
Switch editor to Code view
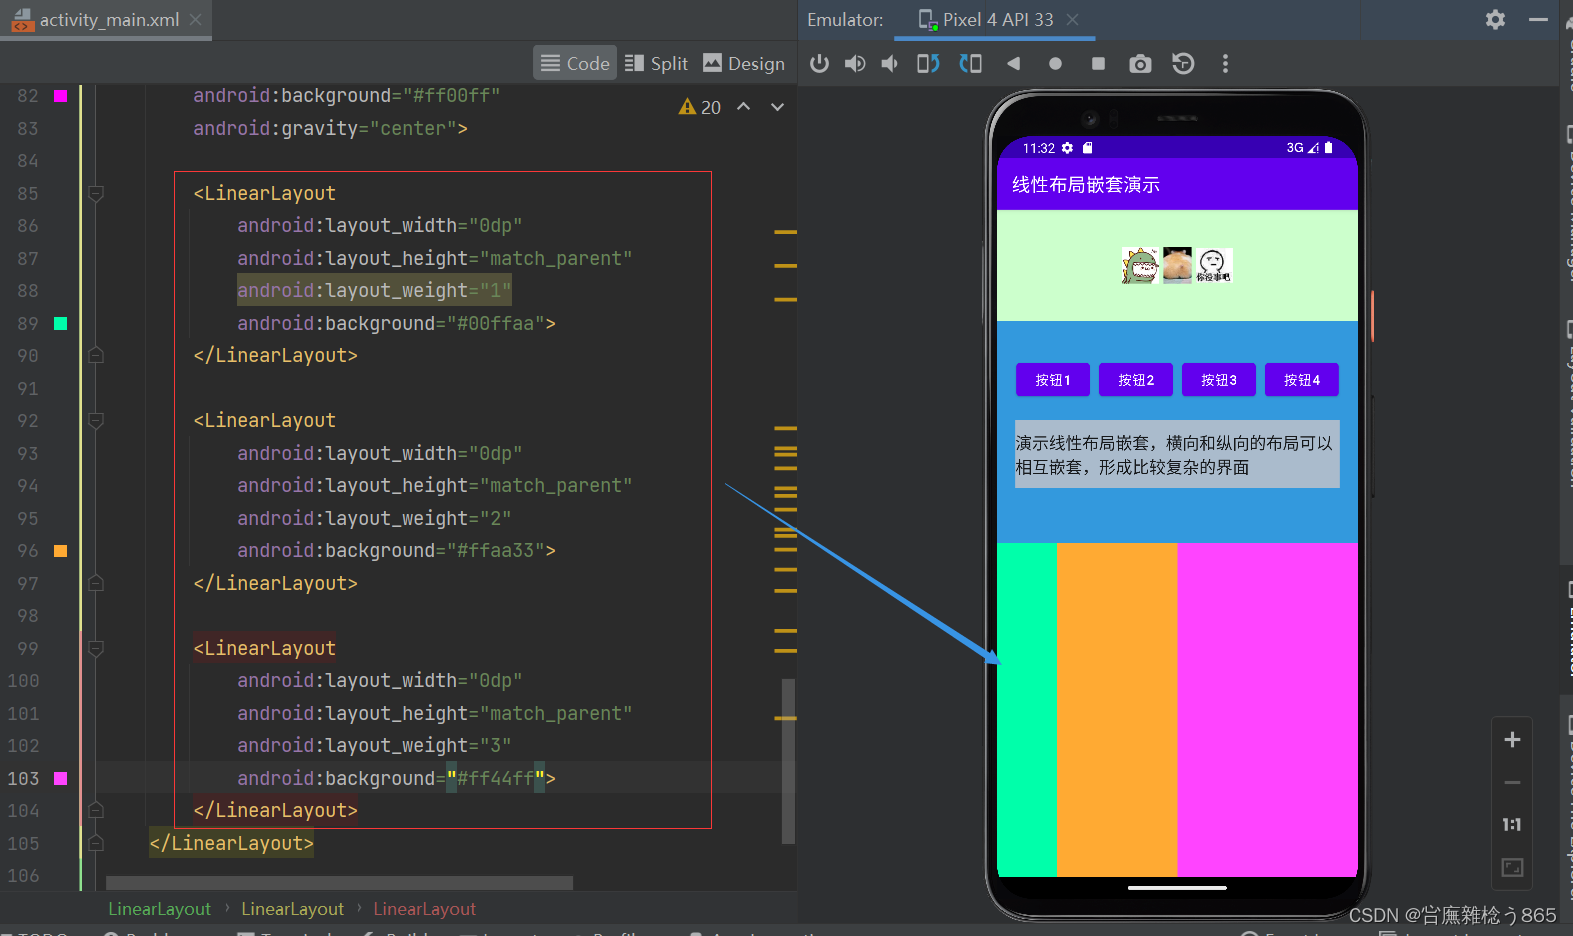click(x=575, y=63)
